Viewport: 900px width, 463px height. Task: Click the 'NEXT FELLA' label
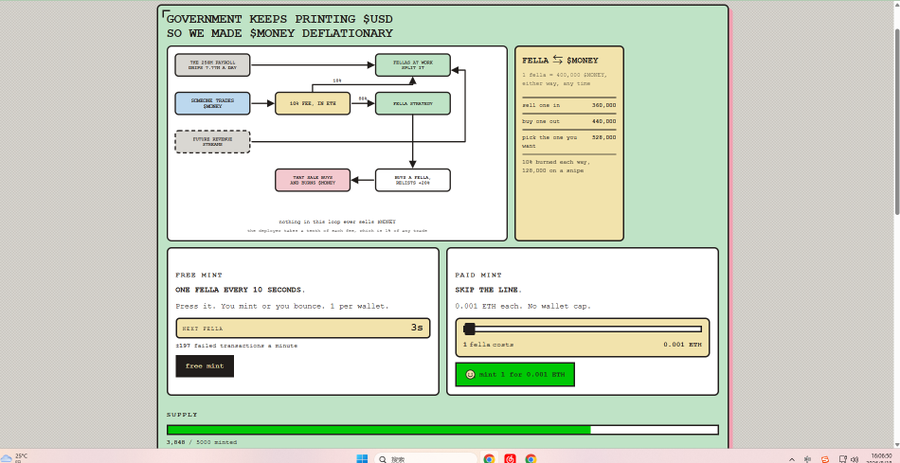click(x=203, y=329)
